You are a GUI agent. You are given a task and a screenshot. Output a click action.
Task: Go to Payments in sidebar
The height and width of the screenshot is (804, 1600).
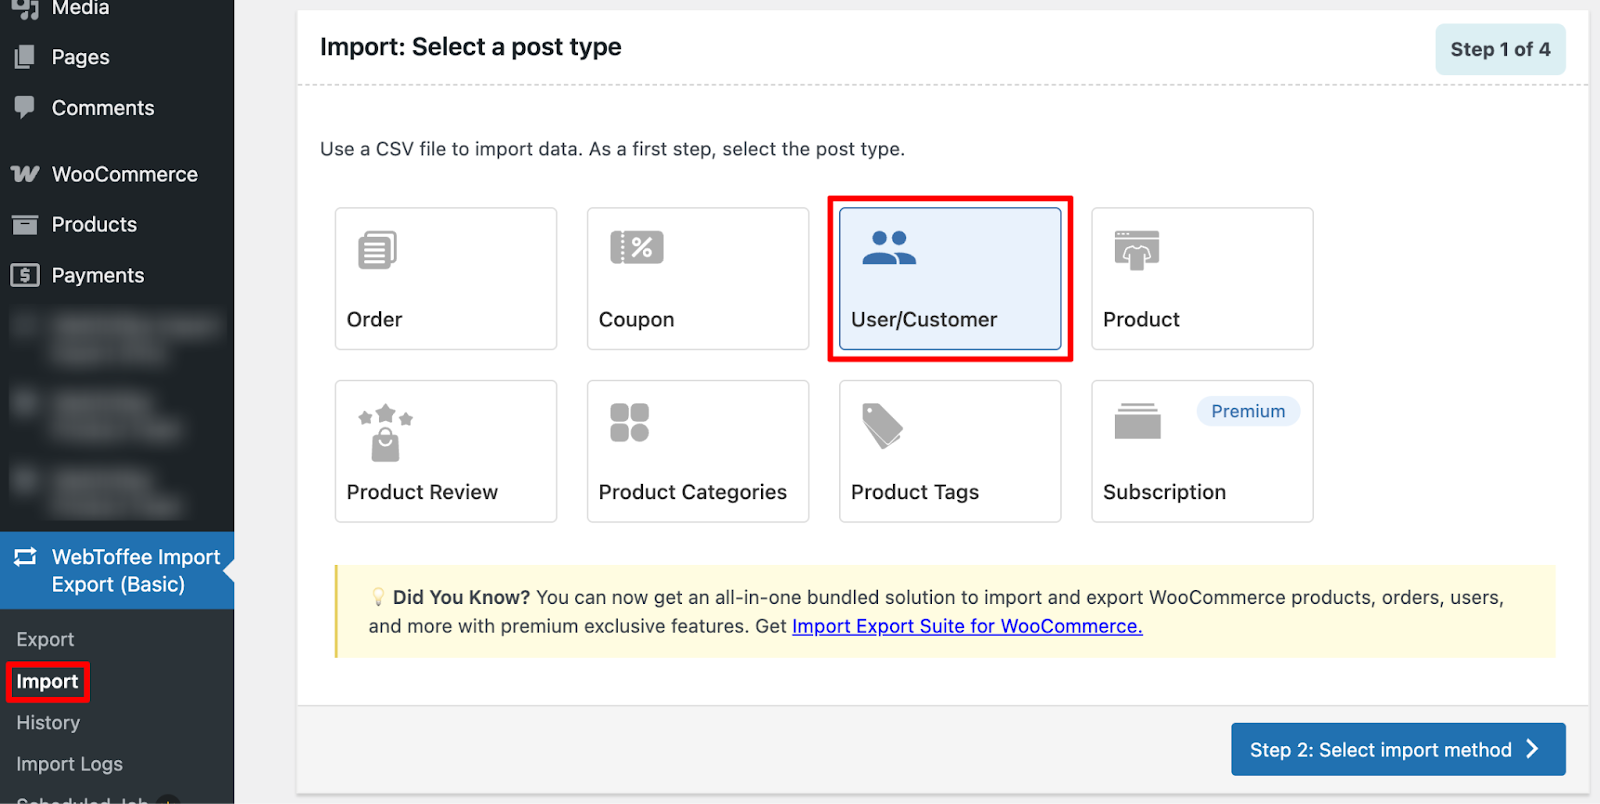click(x=97, y=275)
